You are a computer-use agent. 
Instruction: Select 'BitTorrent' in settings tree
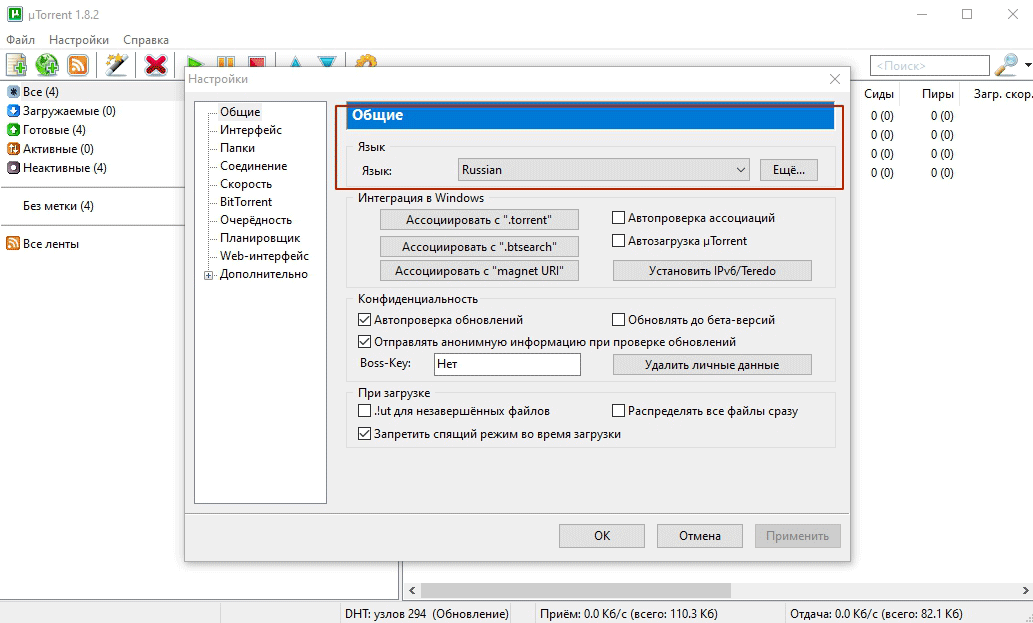(x=246, y=202)
